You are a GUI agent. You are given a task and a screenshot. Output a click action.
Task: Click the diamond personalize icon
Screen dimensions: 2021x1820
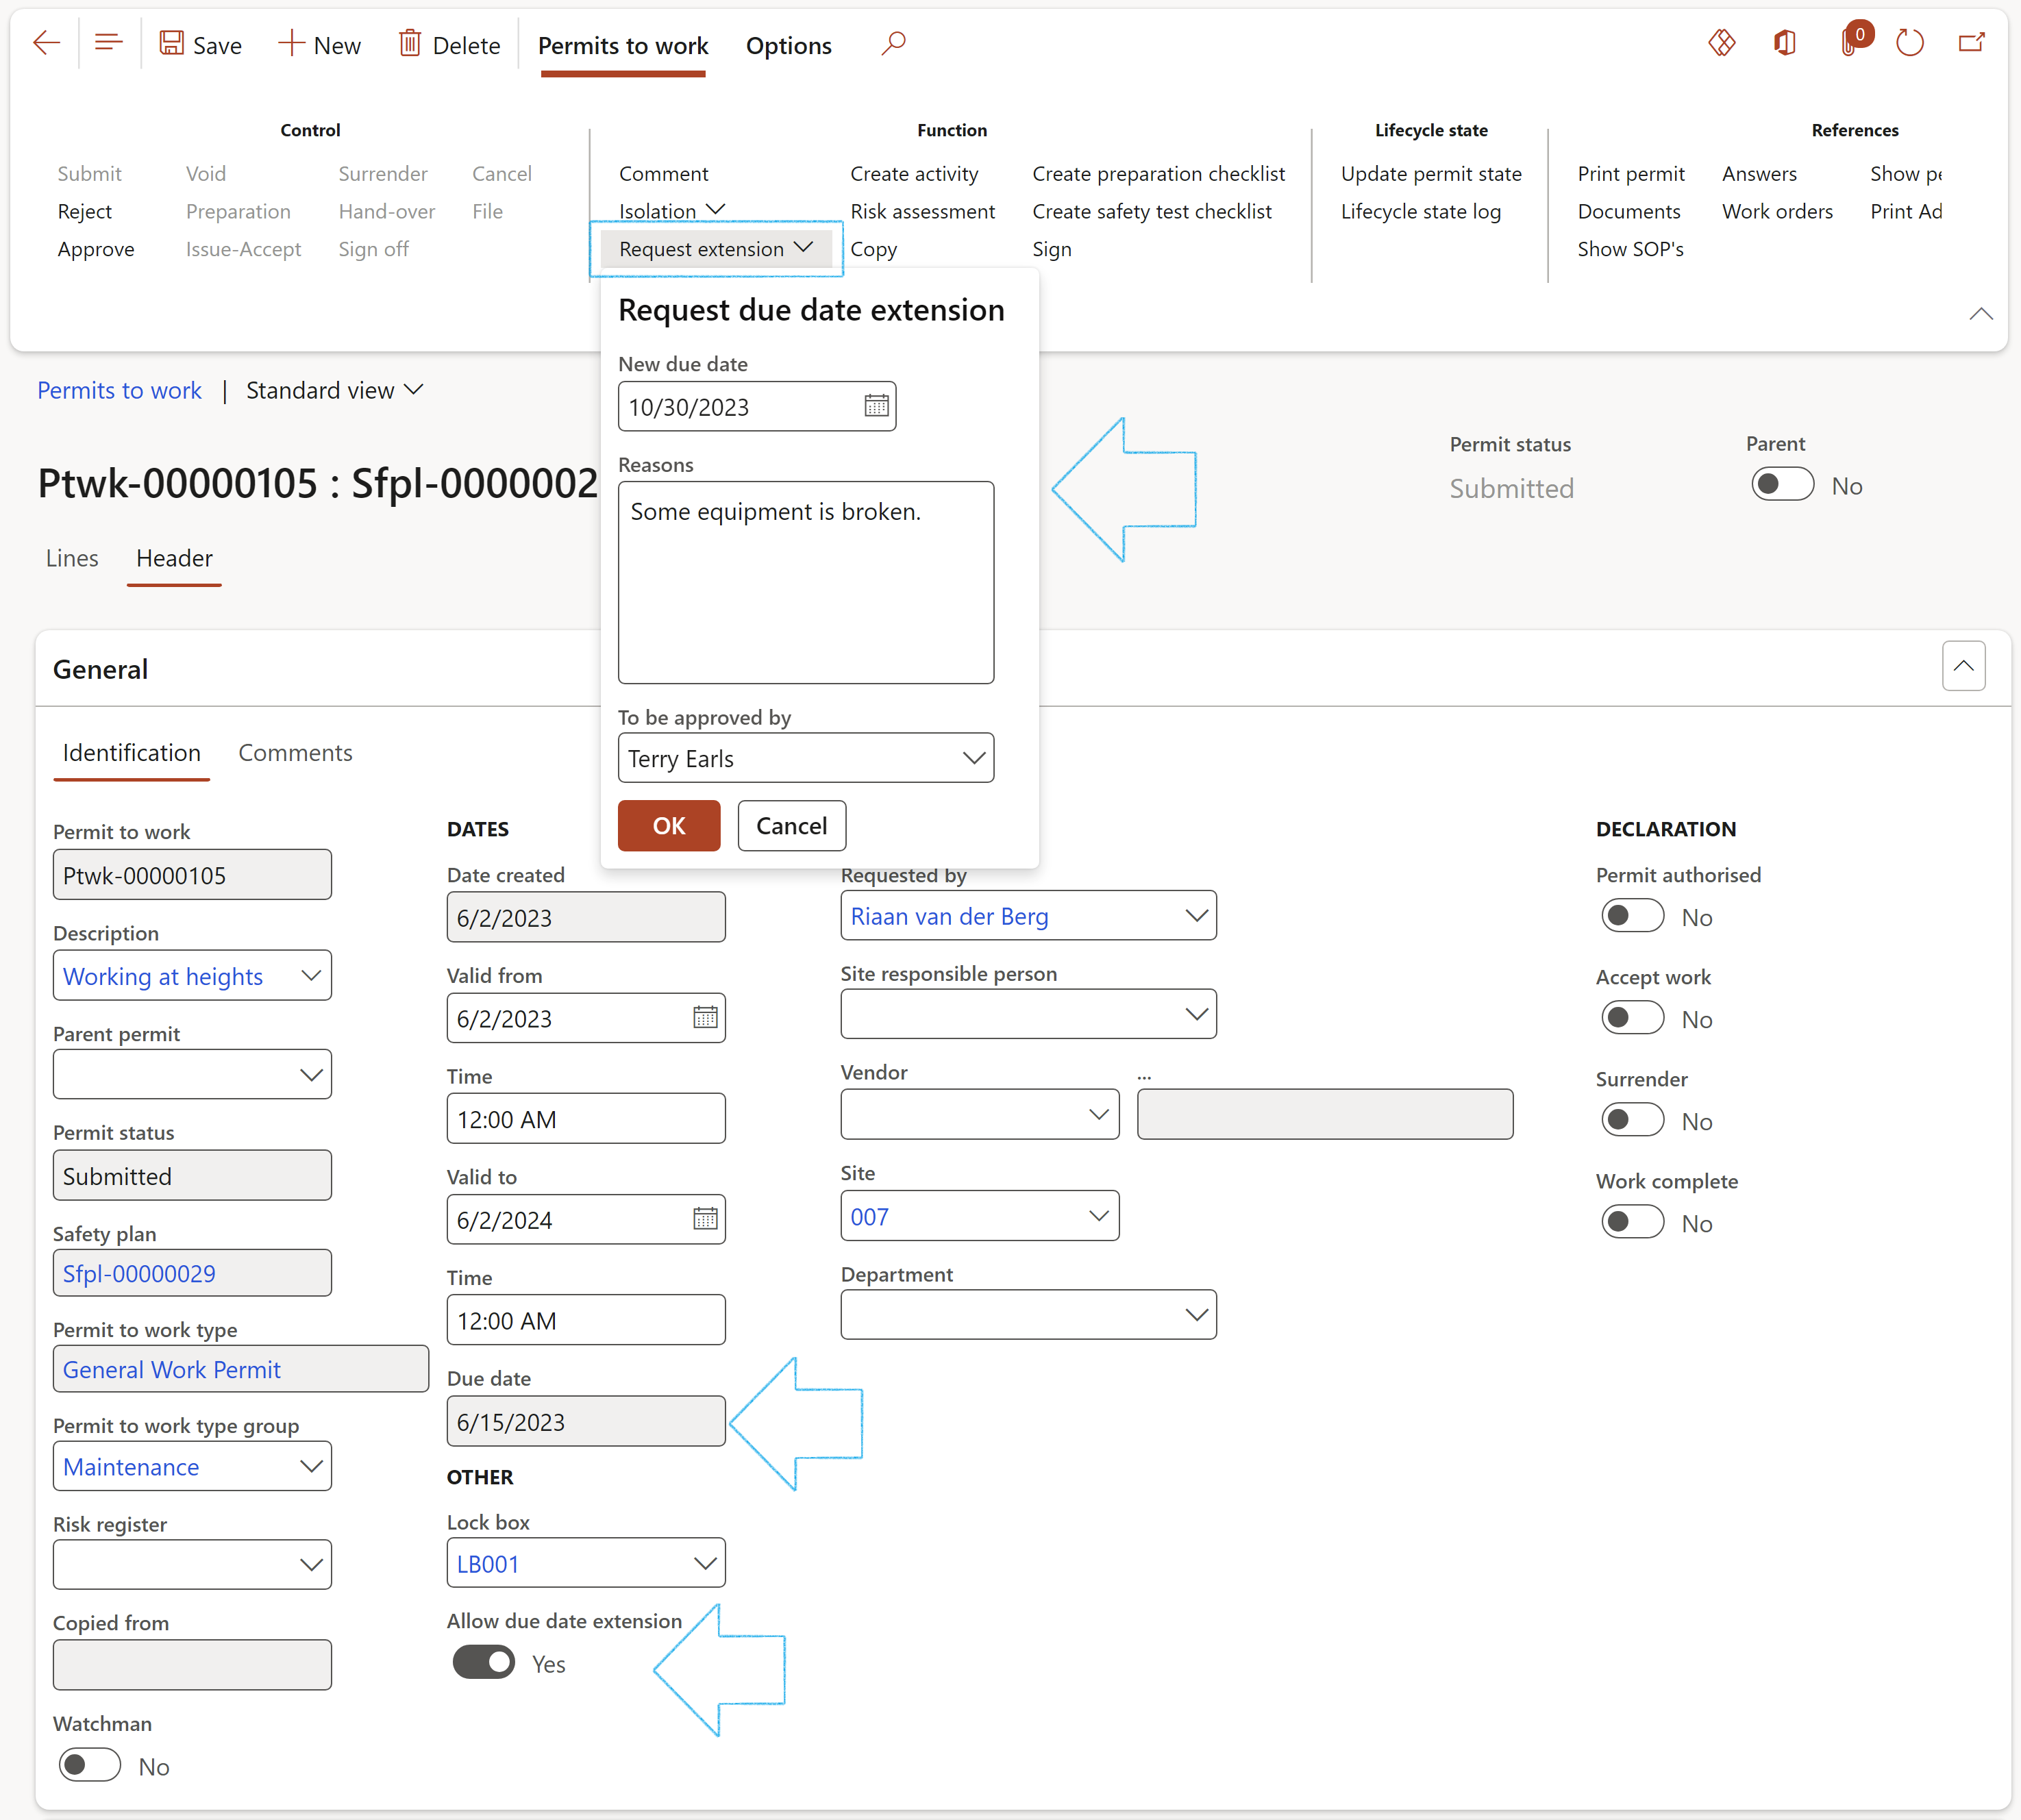tap(1722, 44)
